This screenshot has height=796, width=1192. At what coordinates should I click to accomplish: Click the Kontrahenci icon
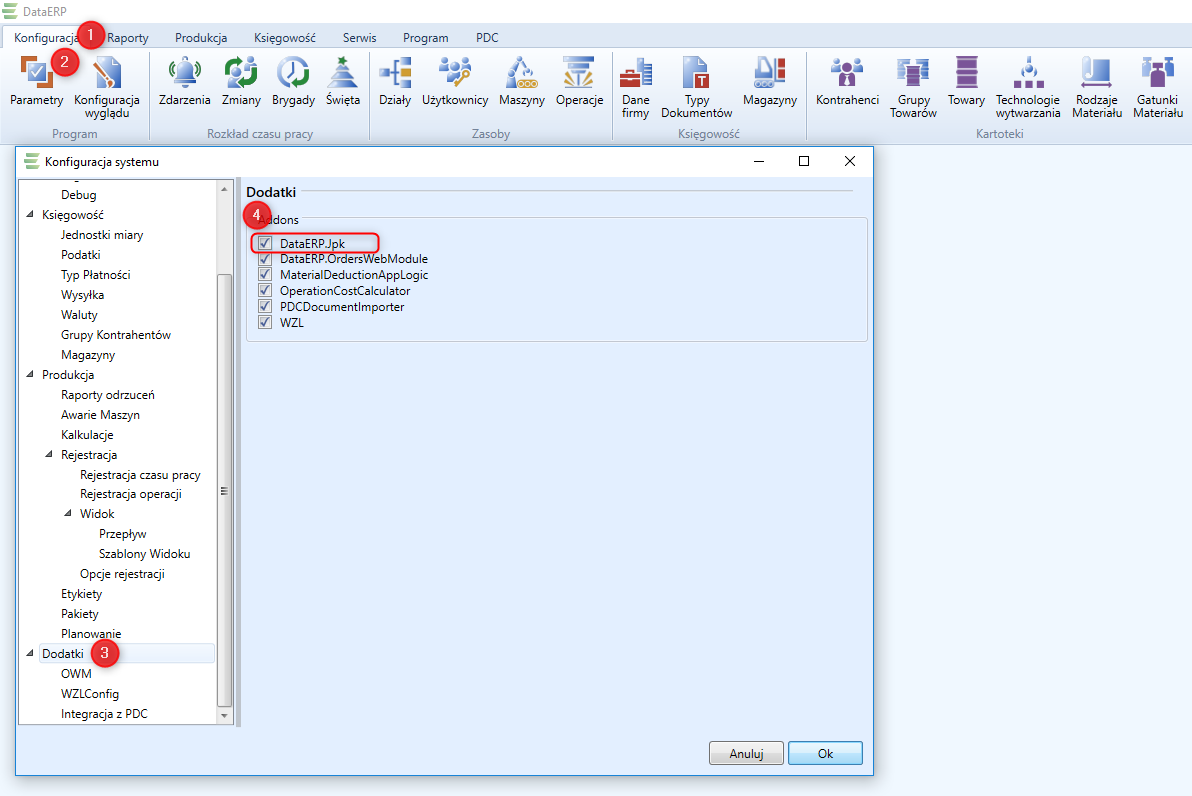pyautogui.click(x=847, y=74)
